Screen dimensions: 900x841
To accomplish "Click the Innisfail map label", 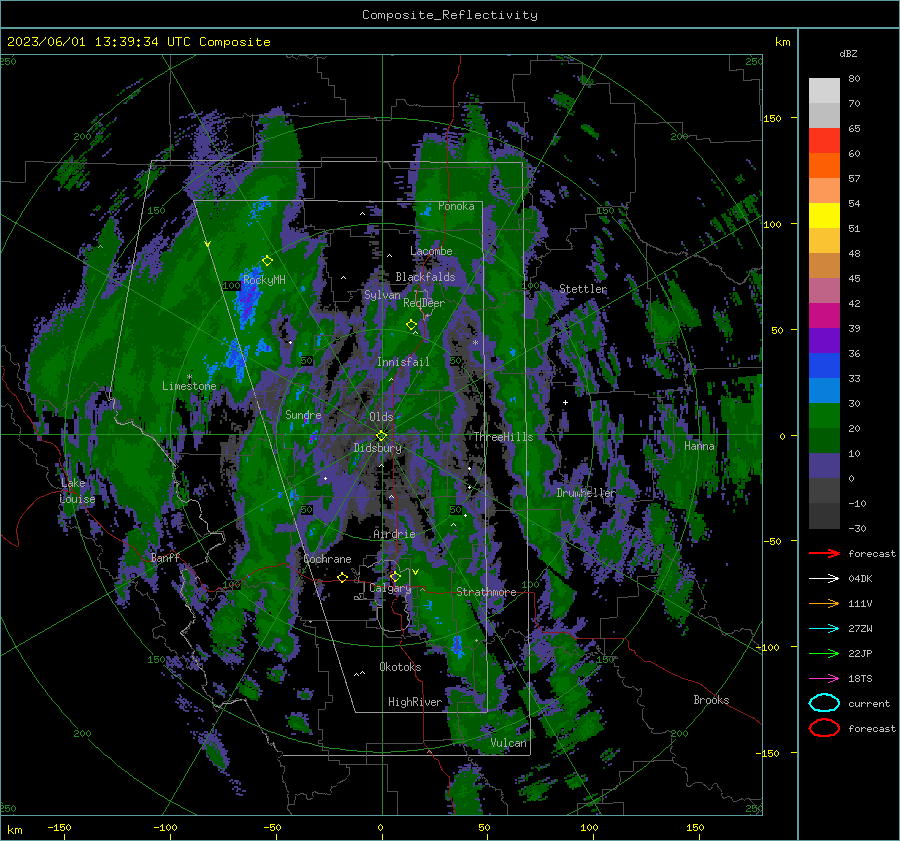I will point(403,362).
